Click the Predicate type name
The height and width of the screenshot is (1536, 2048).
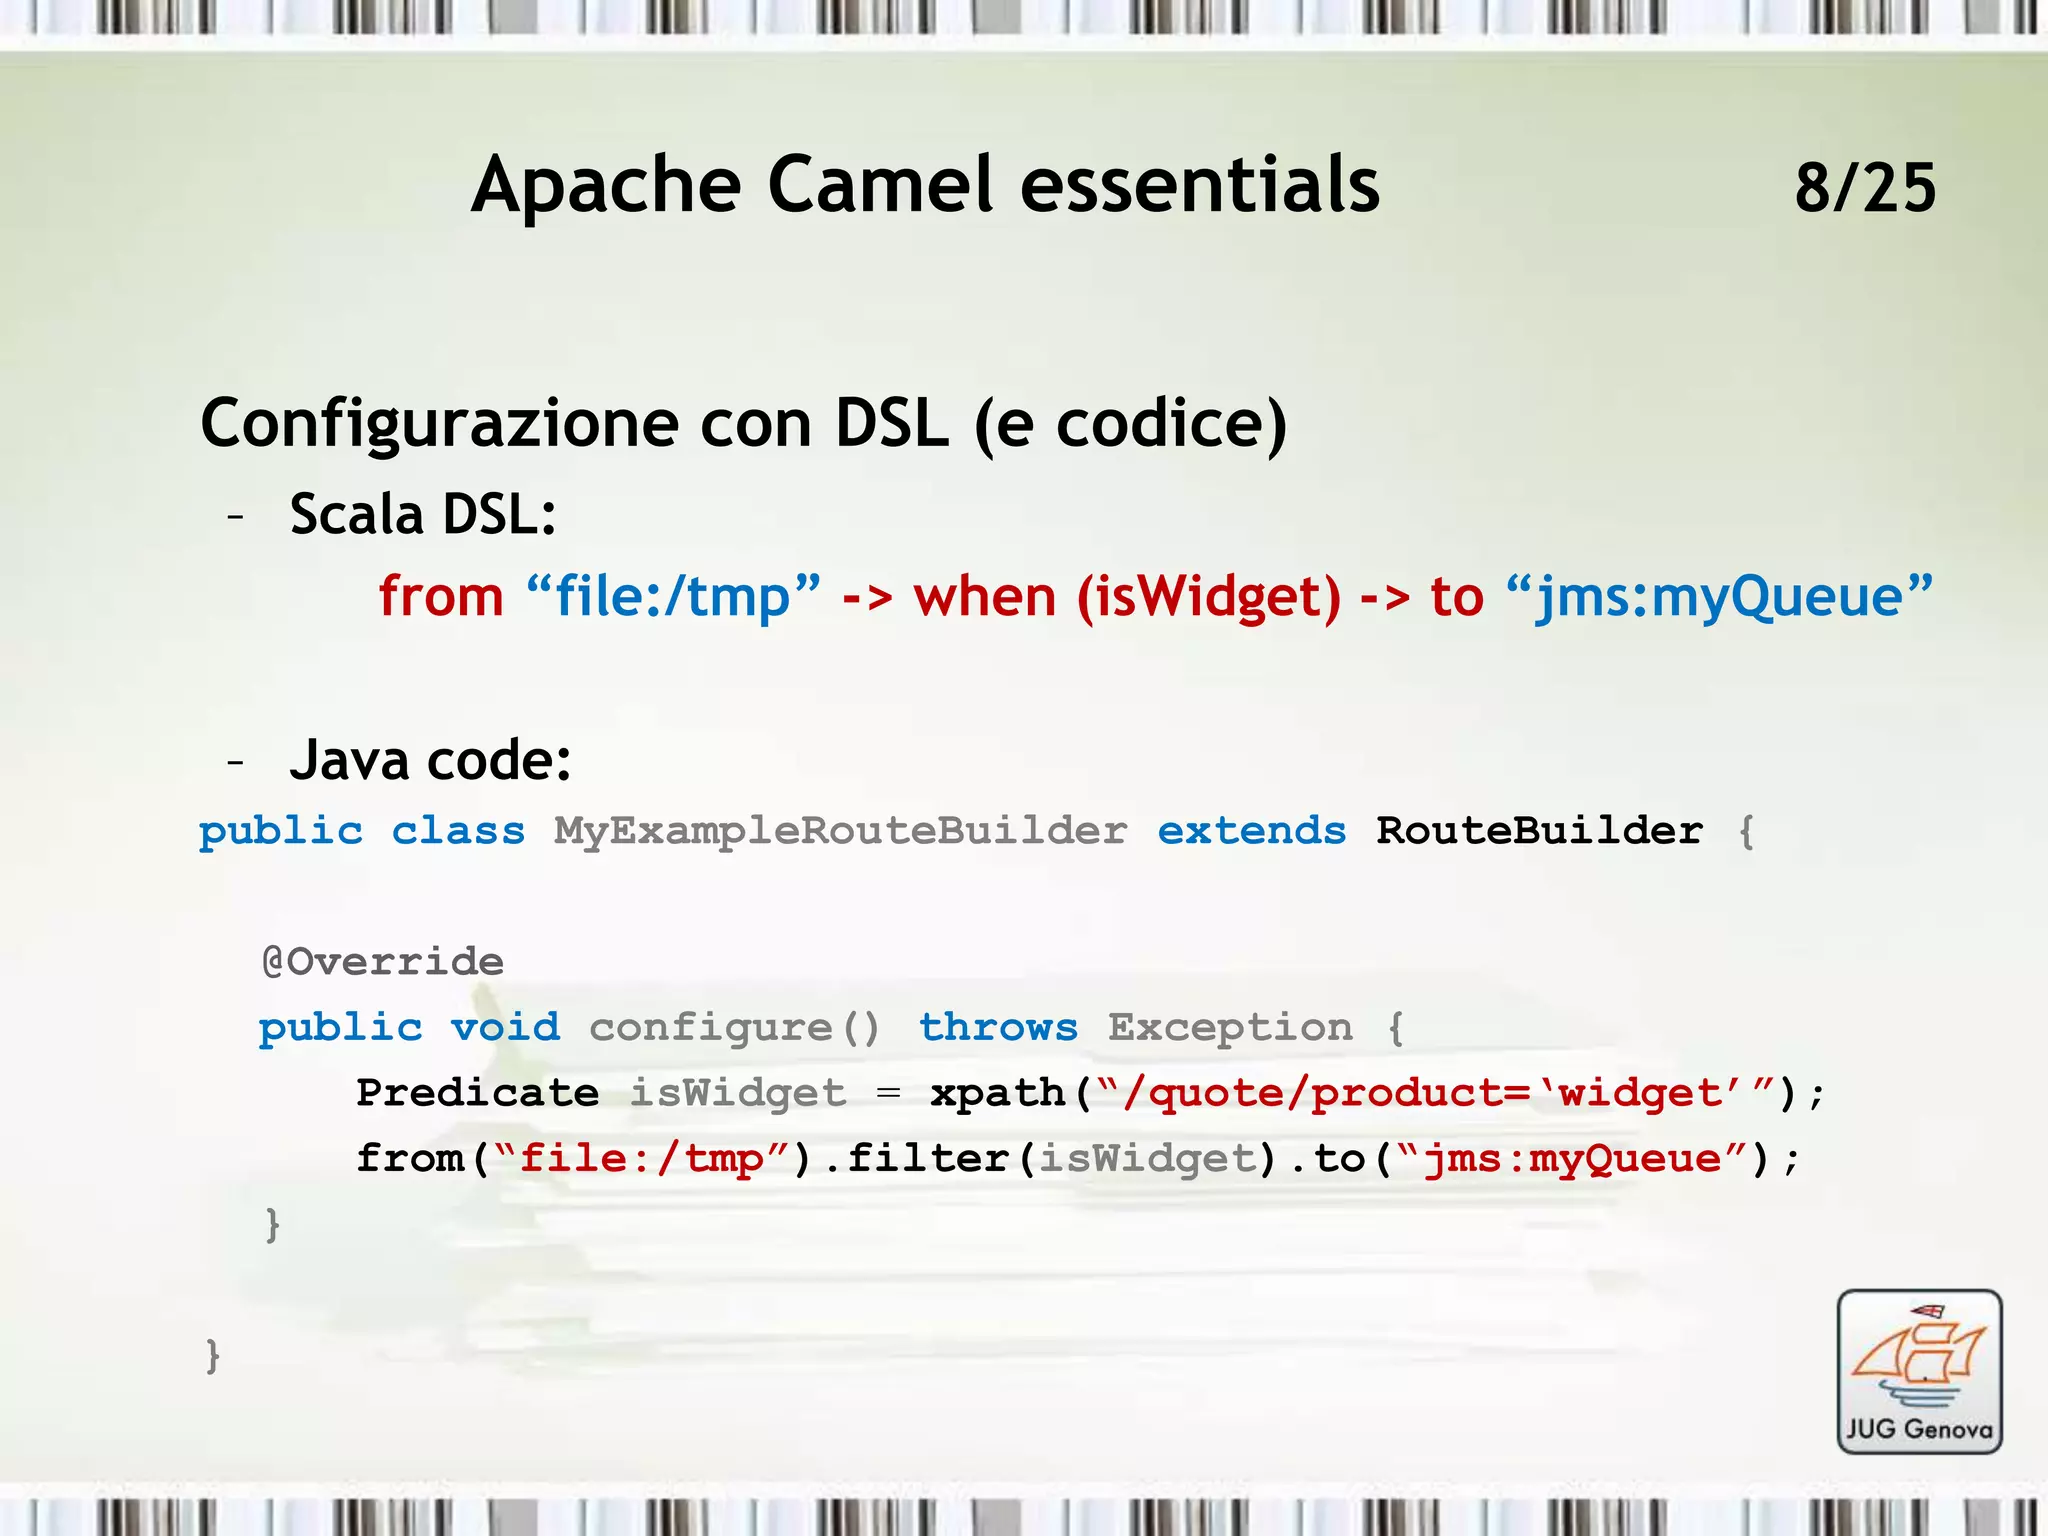coord(477,1093)
